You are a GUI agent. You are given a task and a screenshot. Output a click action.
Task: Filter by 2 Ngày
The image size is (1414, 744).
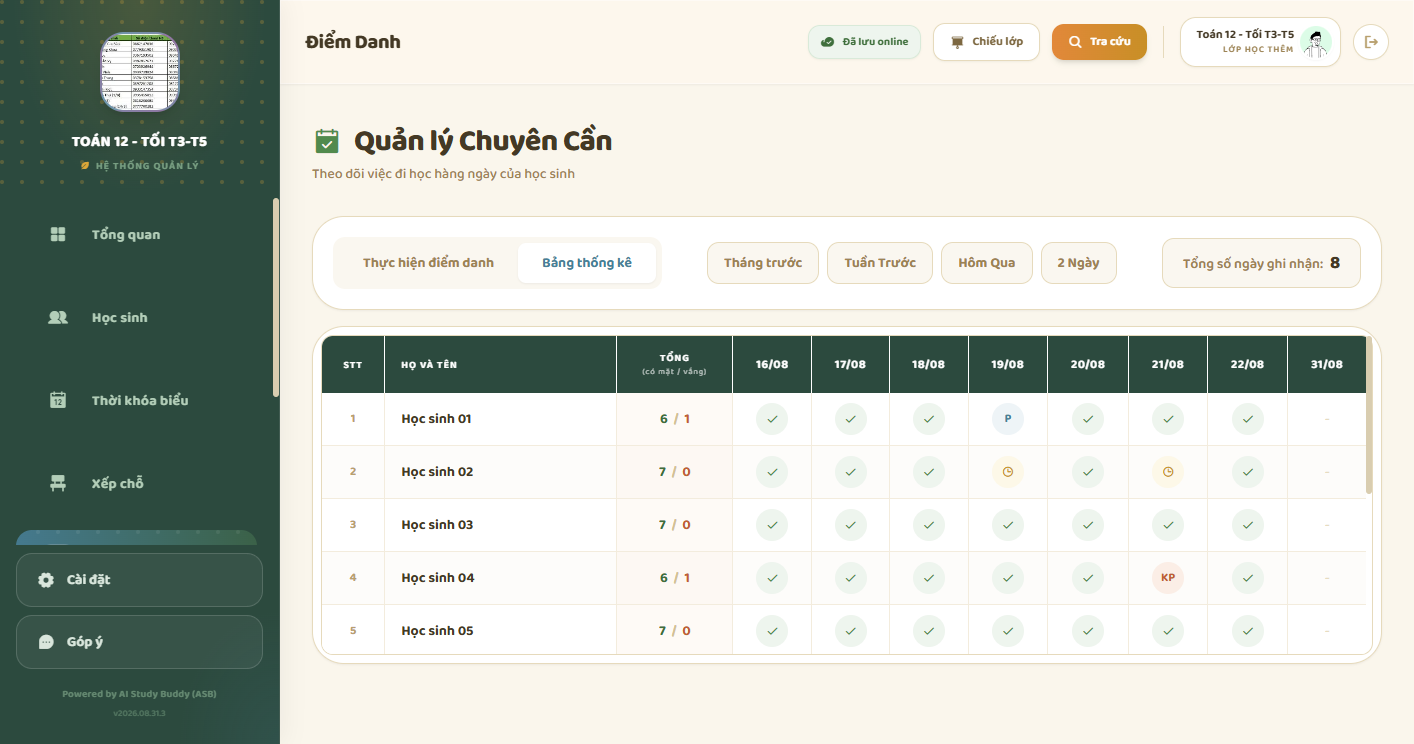[1078, 263]
